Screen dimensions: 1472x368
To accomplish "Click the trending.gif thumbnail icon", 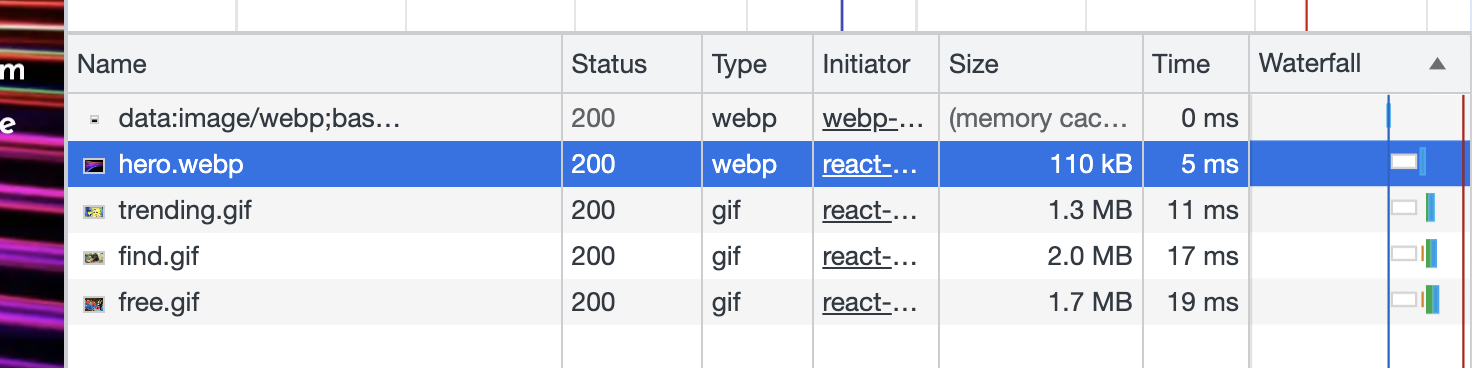I will (x=94, y=211).
